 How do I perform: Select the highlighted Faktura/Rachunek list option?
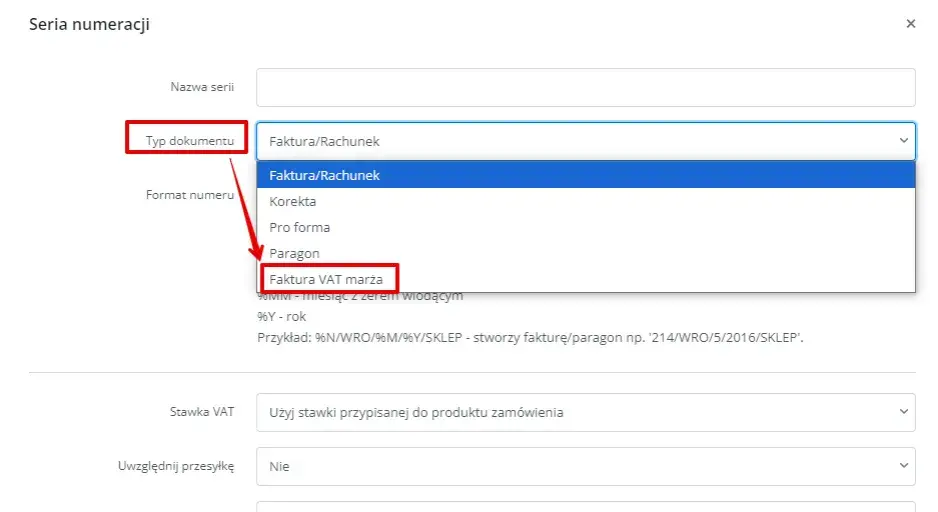pyautogui.click(x=586, y=175)
